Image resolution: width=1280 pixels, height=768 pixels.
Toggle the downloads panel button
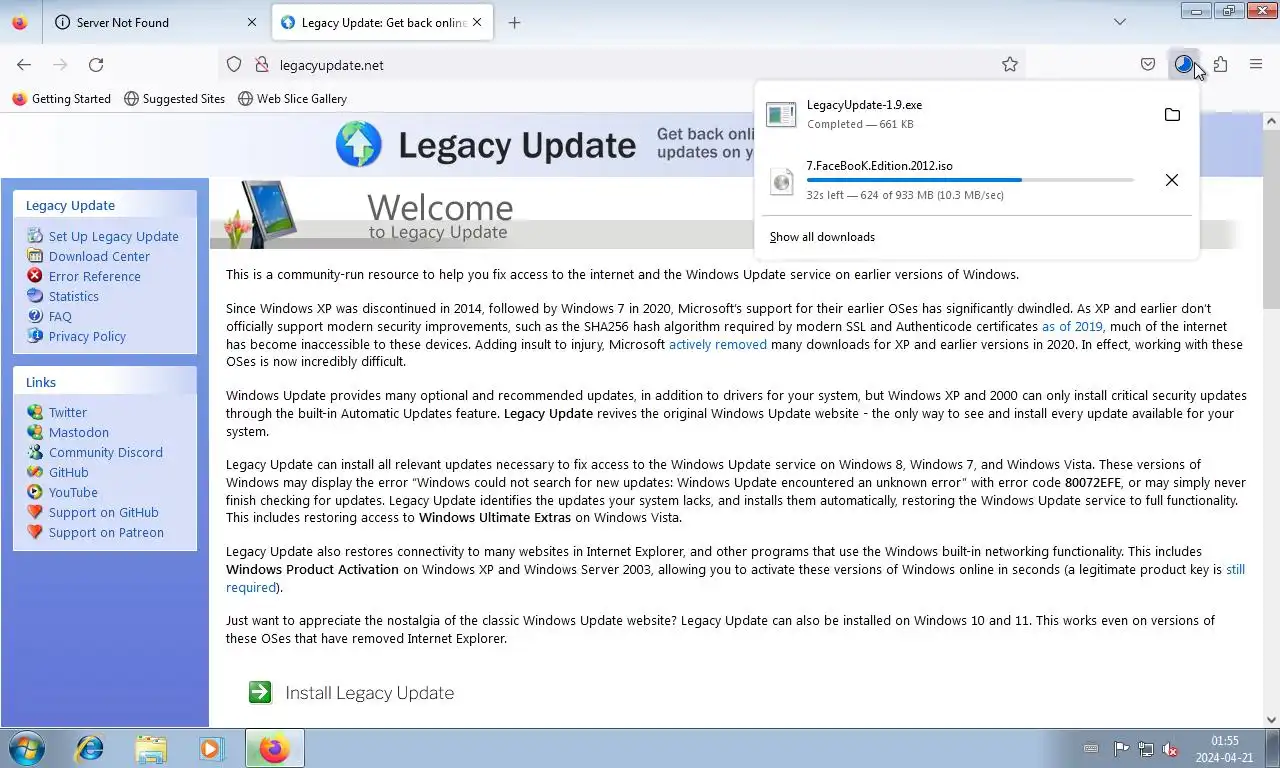(x=1184, y=65)
